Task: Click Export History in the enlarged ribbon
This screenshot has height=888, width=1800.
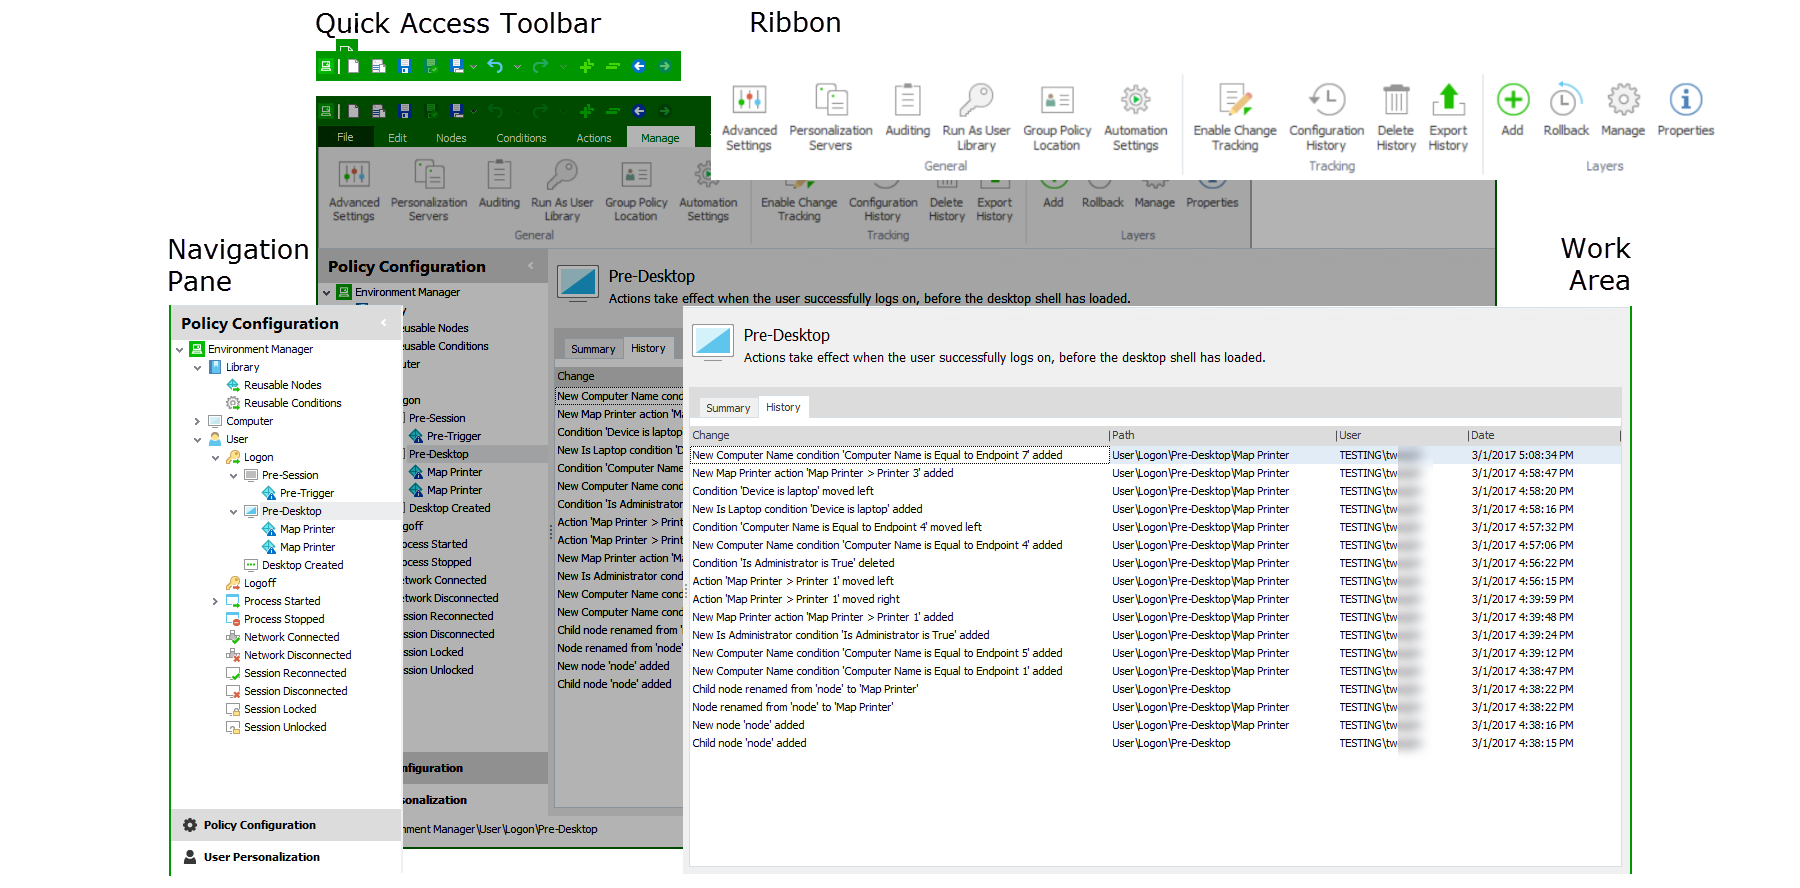Action: point(1448,118)
